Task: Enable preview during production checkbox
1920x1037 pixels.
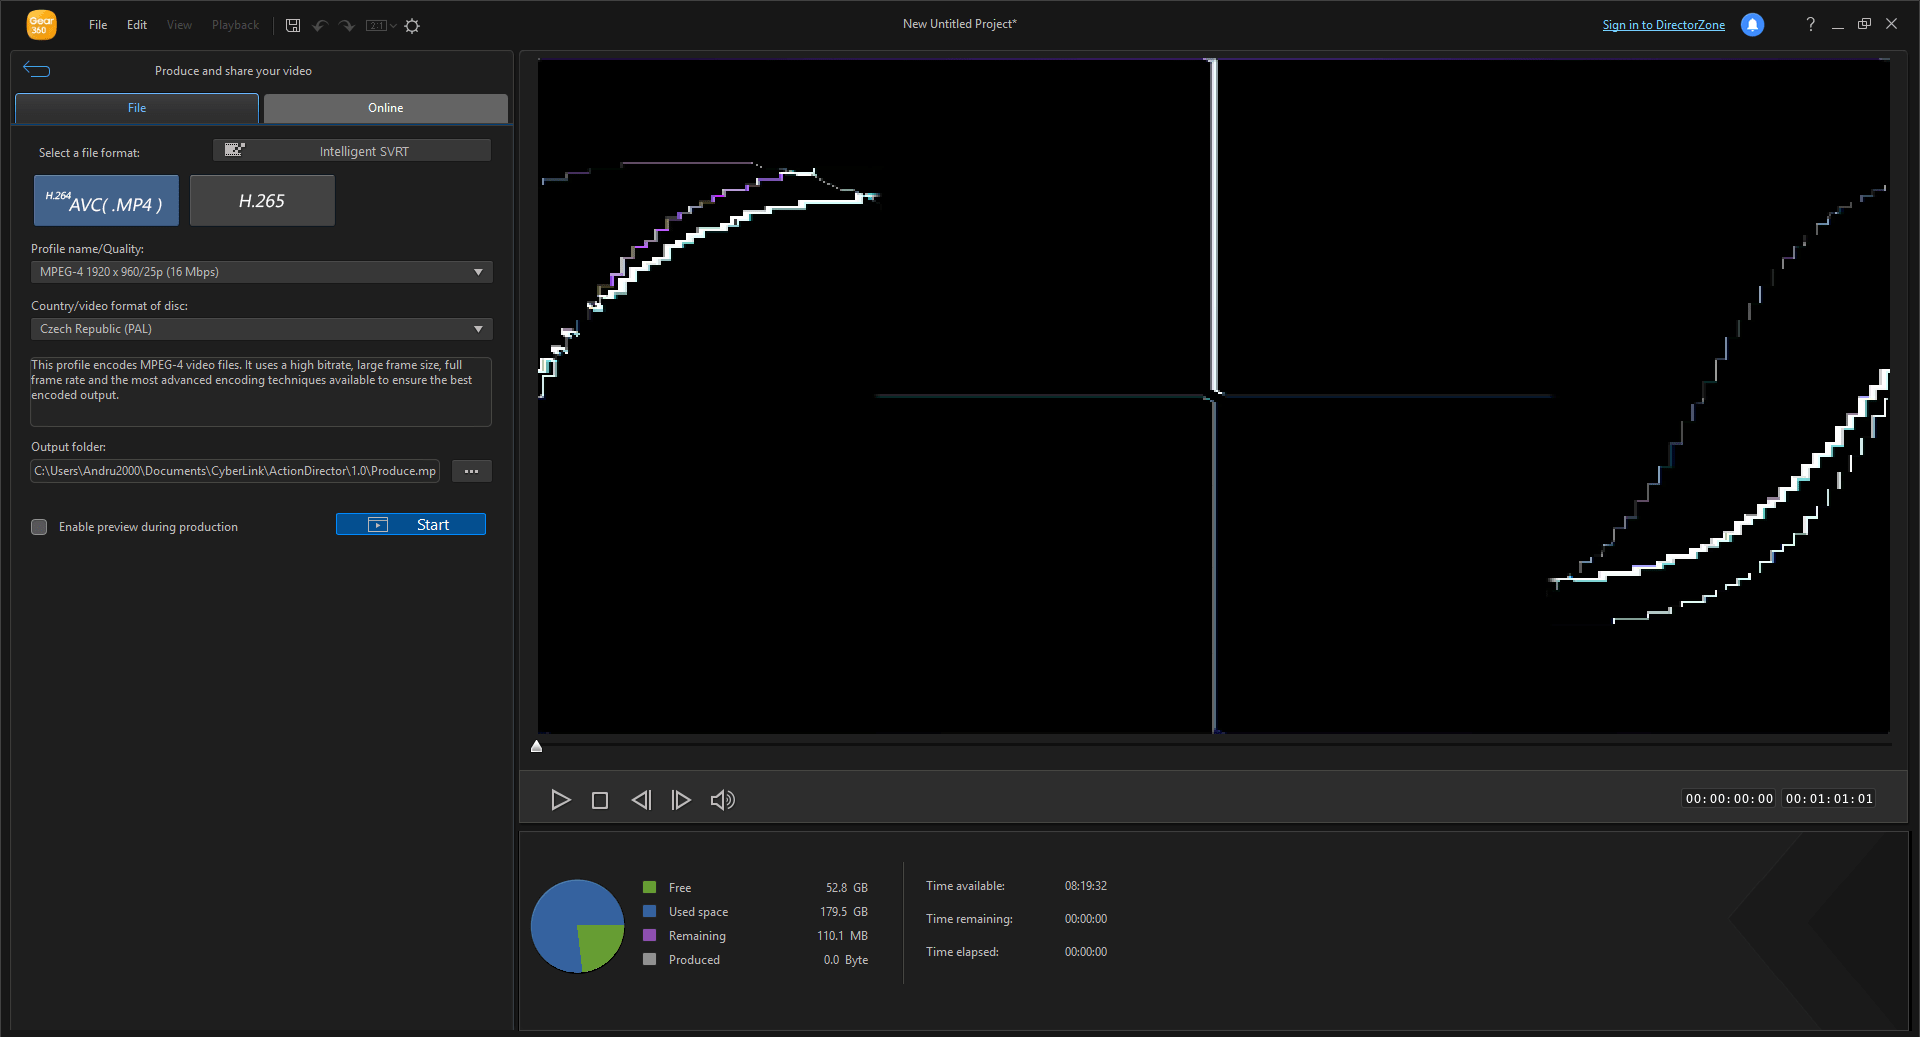Action: [x=39, y=527]
